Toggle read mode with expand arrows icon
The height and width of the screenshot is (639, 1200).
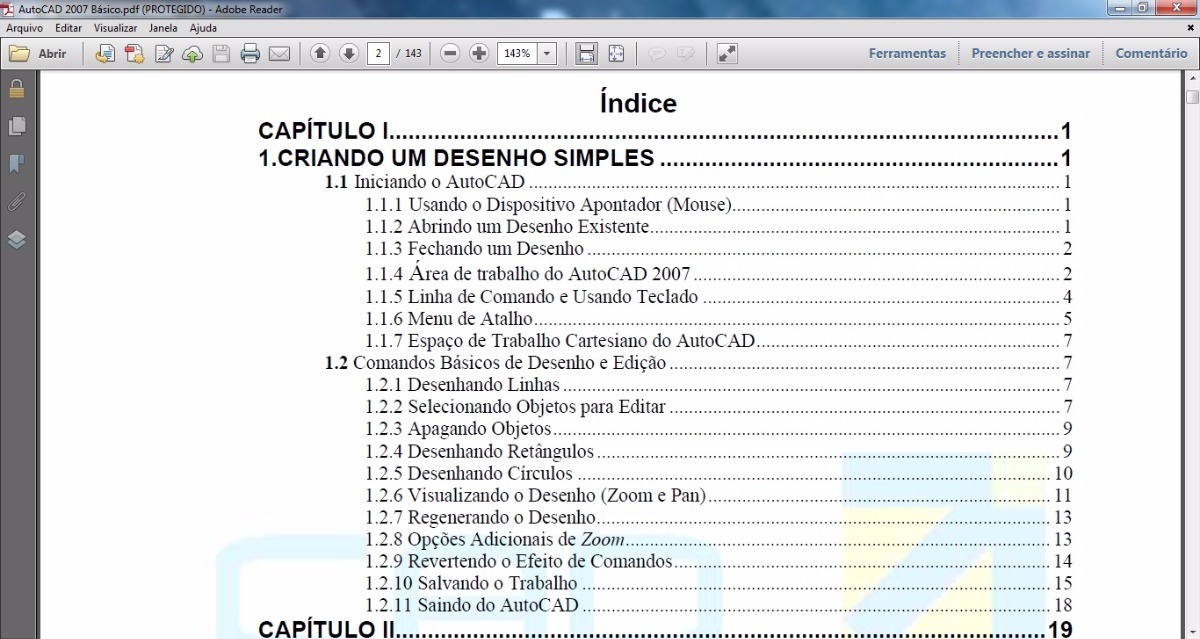click(727, 53)
